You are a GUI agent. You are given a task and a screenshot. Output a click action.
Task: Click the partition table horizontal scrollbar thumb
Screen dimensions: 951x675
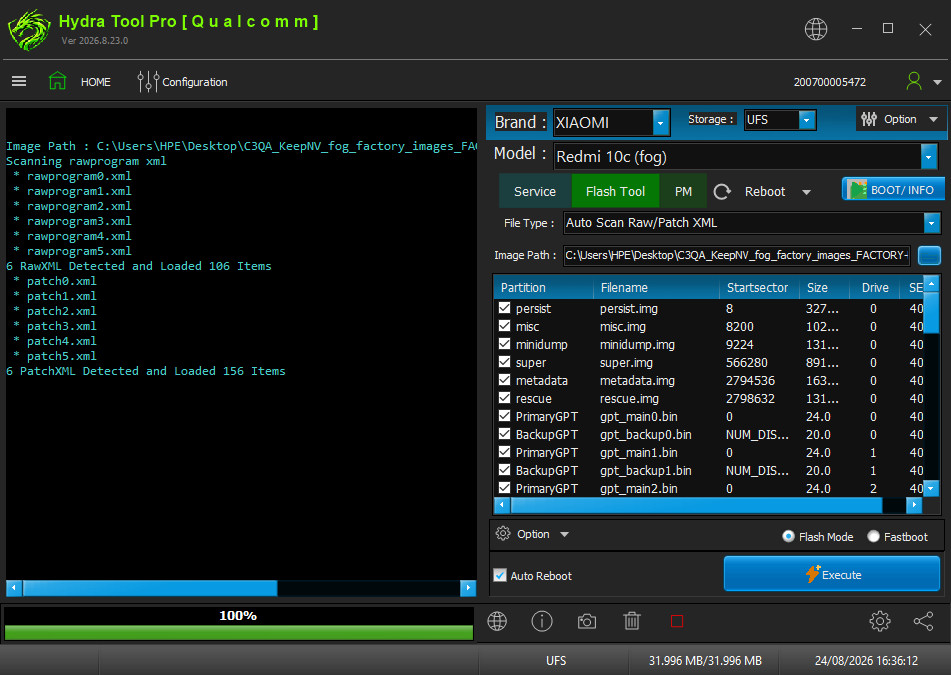tap(697, 504)
